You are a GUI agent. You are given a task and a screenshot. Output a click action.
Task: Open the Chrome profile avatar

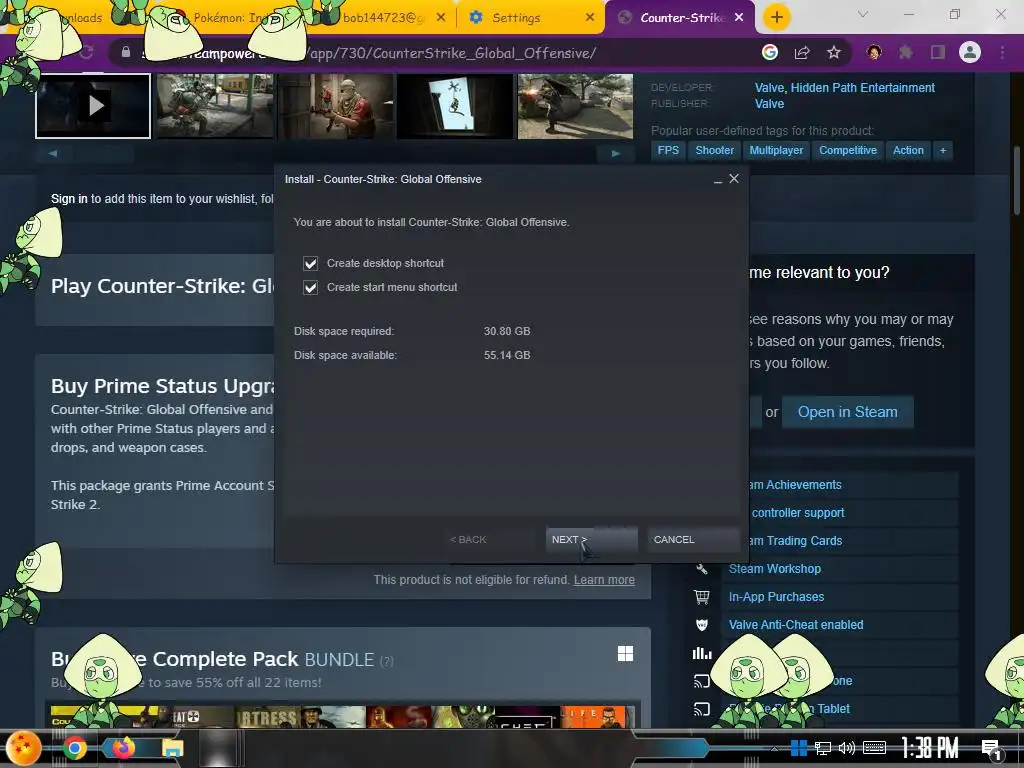tap(970, 53)
